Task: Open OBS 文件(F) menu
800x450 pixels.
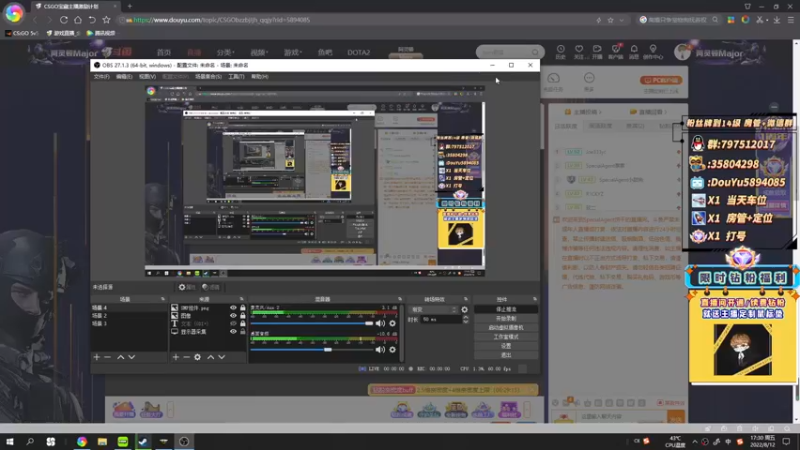Action: coord(102,77)
